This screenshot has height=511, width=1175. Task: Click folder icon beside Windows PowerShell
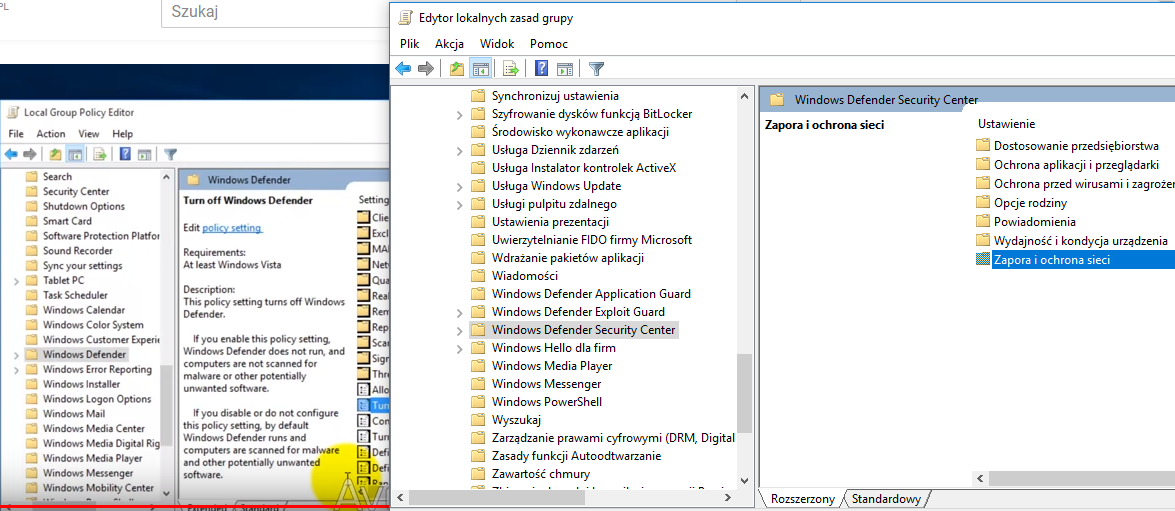(x=477, y=402)
